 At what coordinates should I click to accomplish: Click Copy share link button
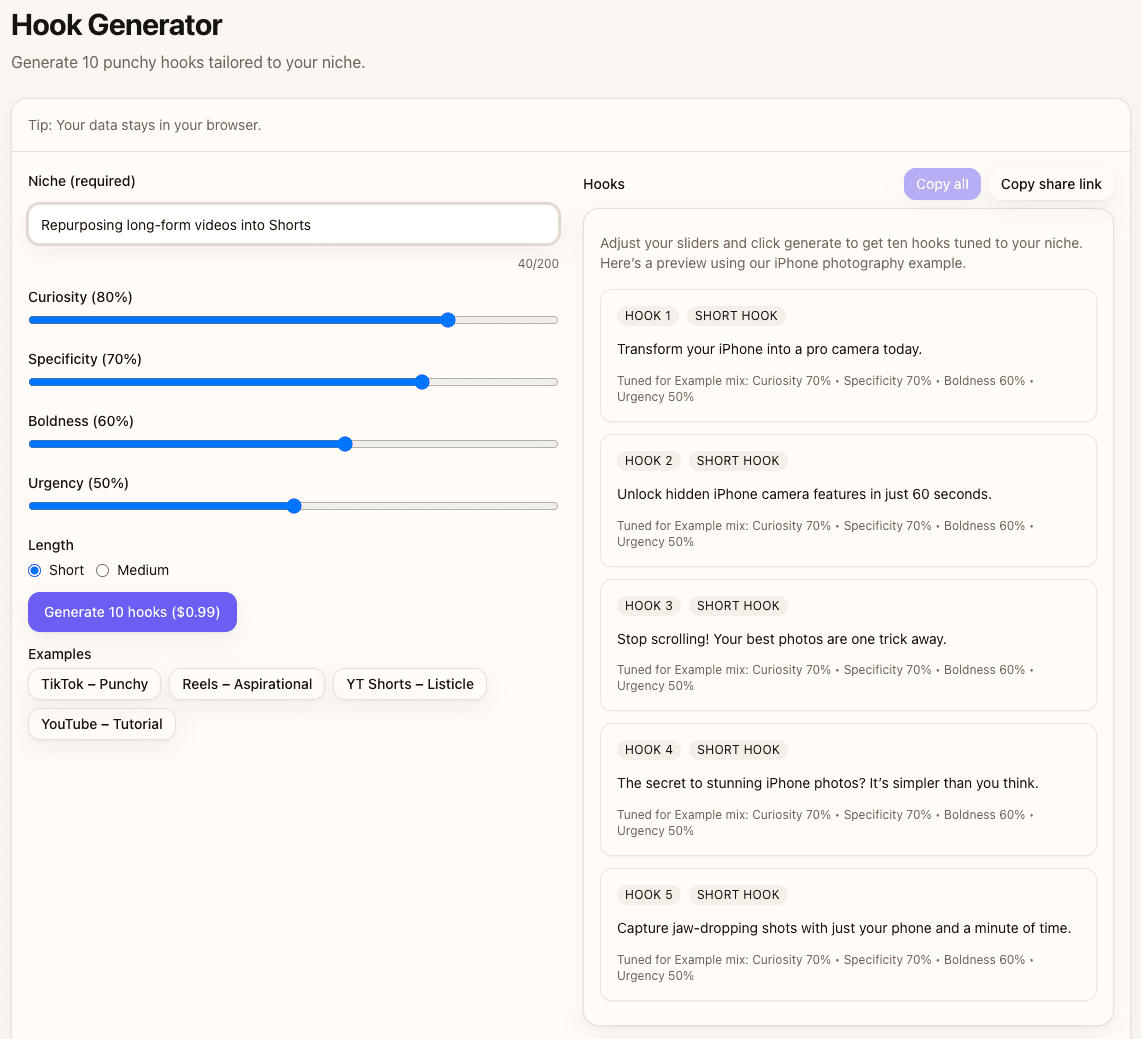(1051, 184)
